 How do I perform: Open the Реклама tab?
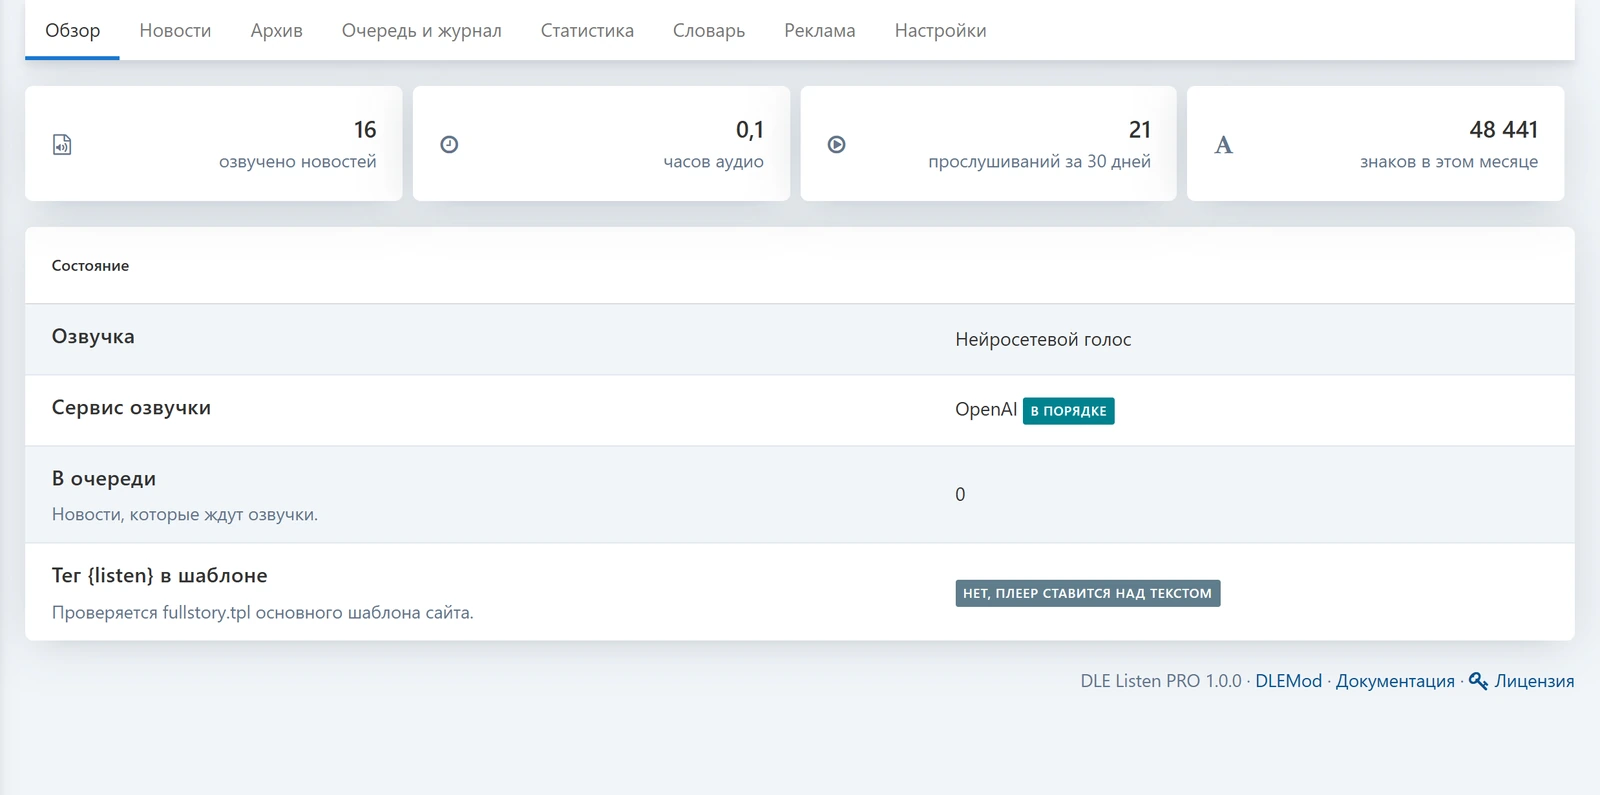click(820, 31)
